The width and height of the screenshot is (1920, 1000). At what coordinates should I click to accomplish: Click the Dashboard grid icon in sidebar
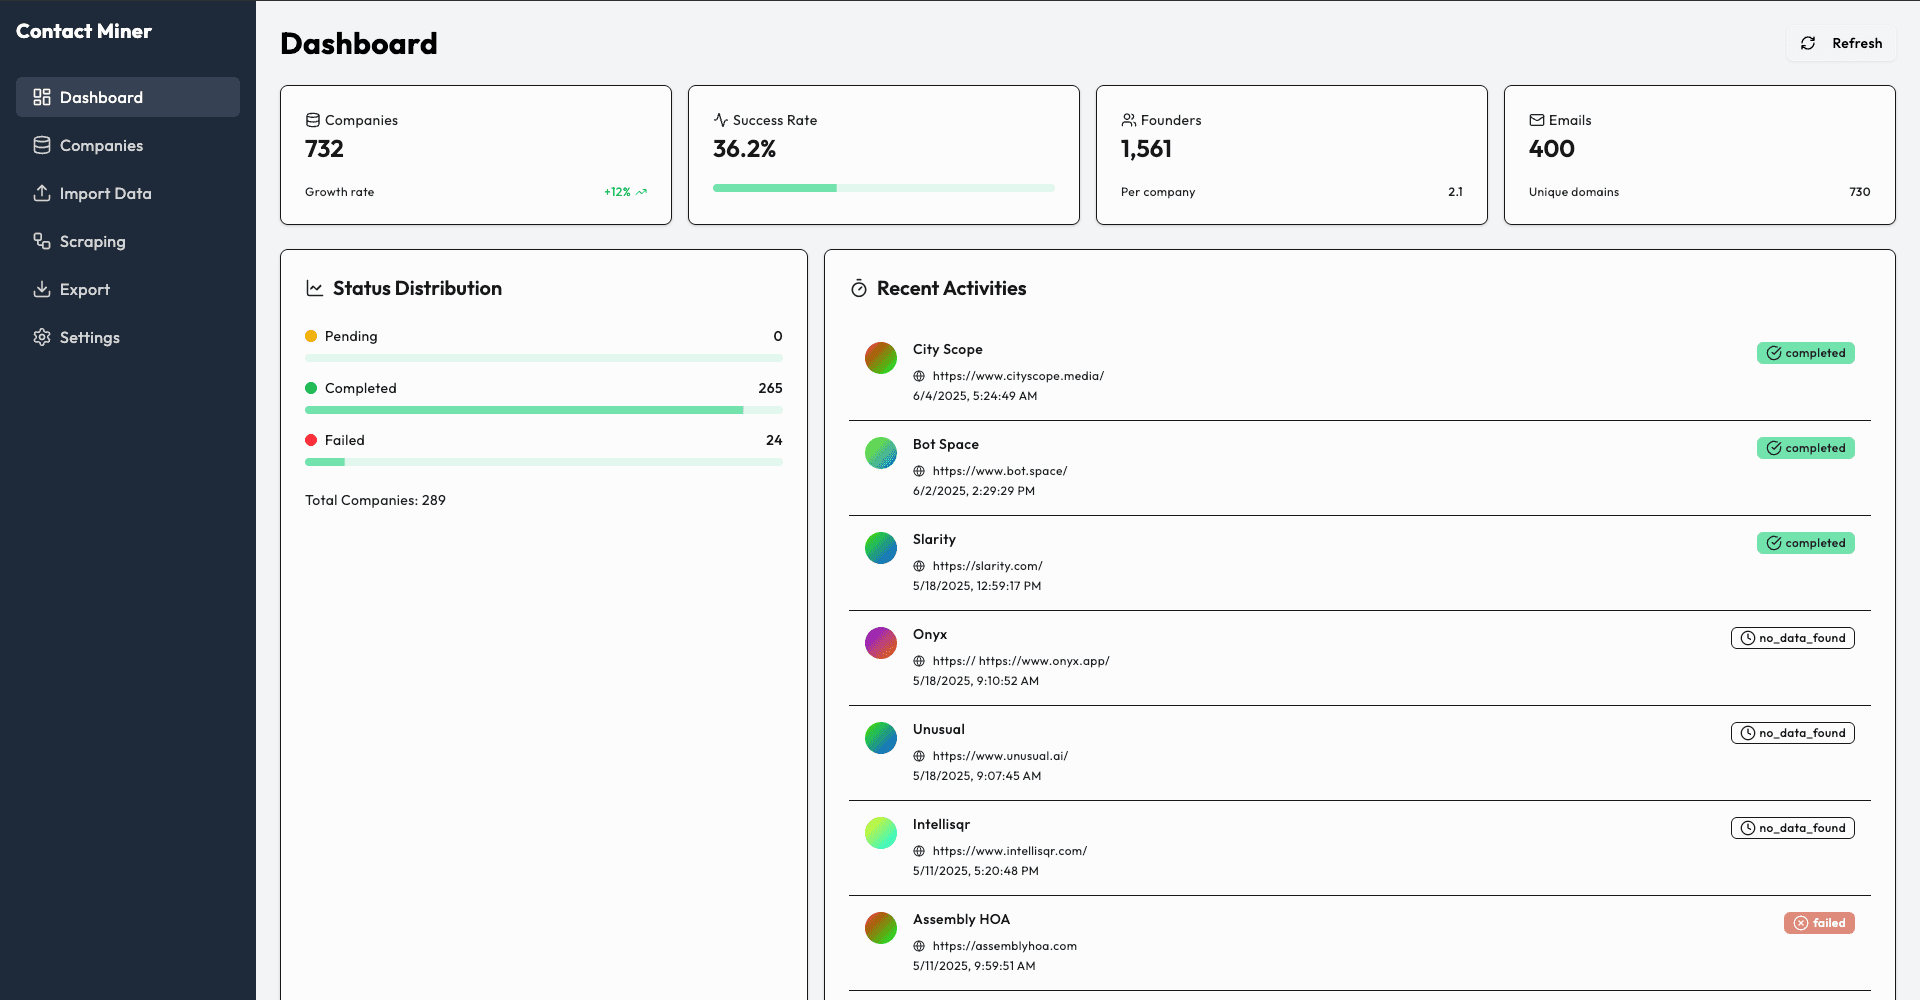click(x=42, y=97)
